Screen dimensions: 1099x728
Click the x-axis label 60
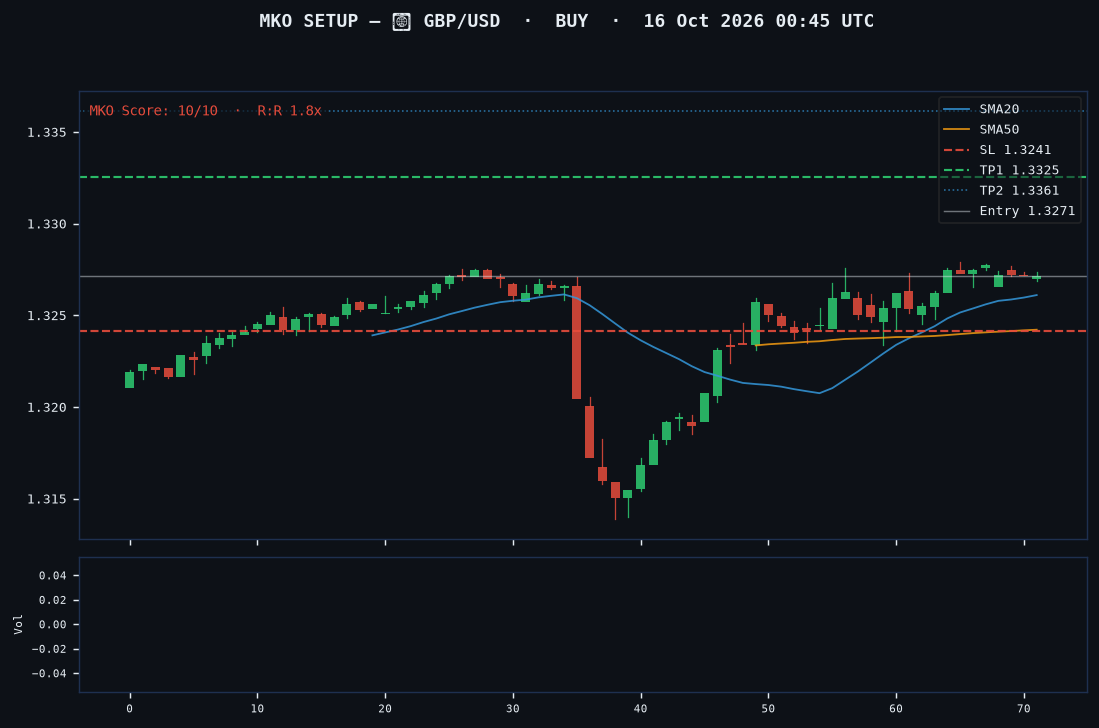(896, 708)
